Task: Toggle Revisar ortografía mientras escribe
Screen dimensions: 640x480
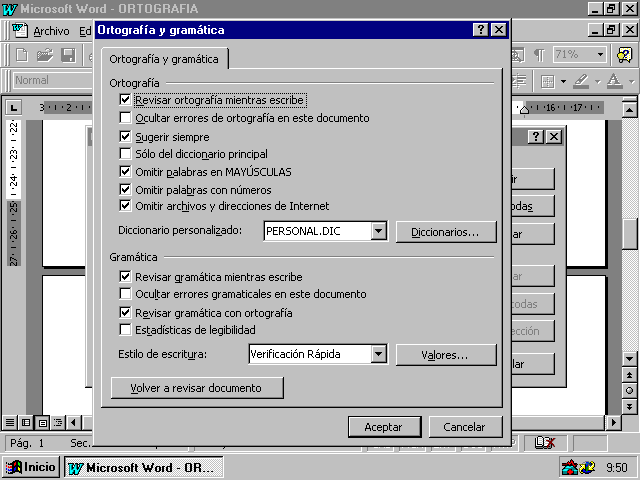Action: [x=125, y=100]
